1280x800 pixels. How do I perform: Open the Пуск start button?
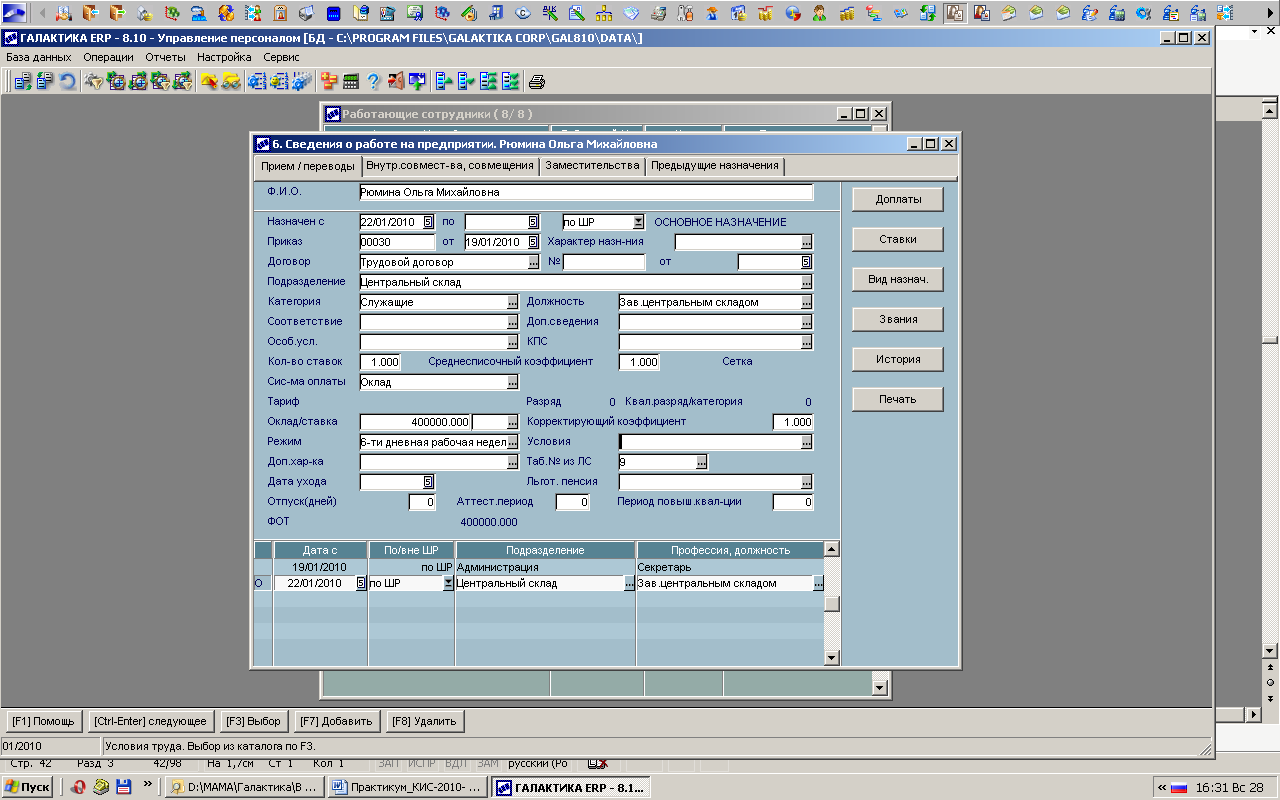[x=27, y=787]
